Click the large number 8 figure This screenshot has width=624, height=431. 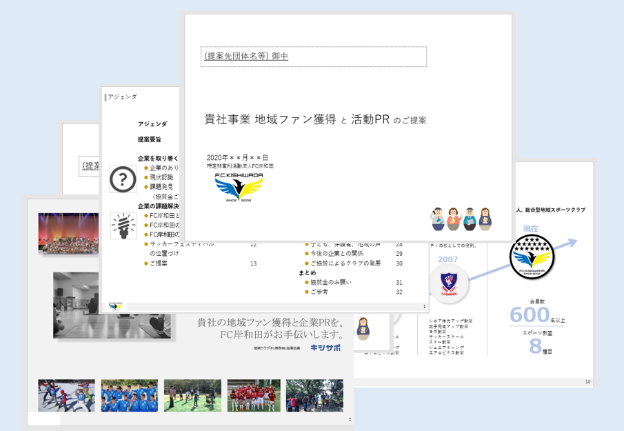click(535, 346)
